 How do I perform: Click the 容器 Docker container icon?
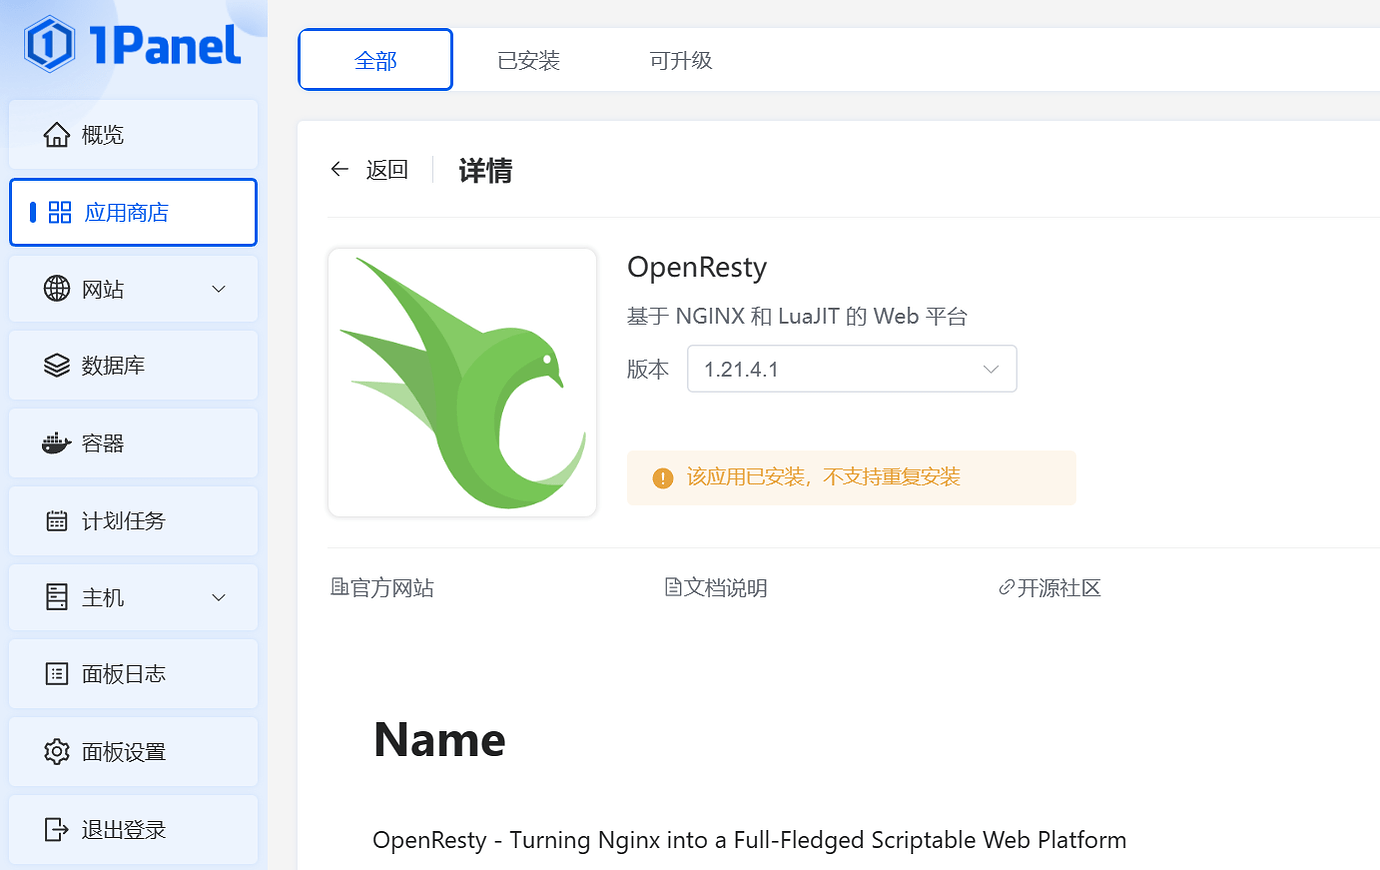57,442
